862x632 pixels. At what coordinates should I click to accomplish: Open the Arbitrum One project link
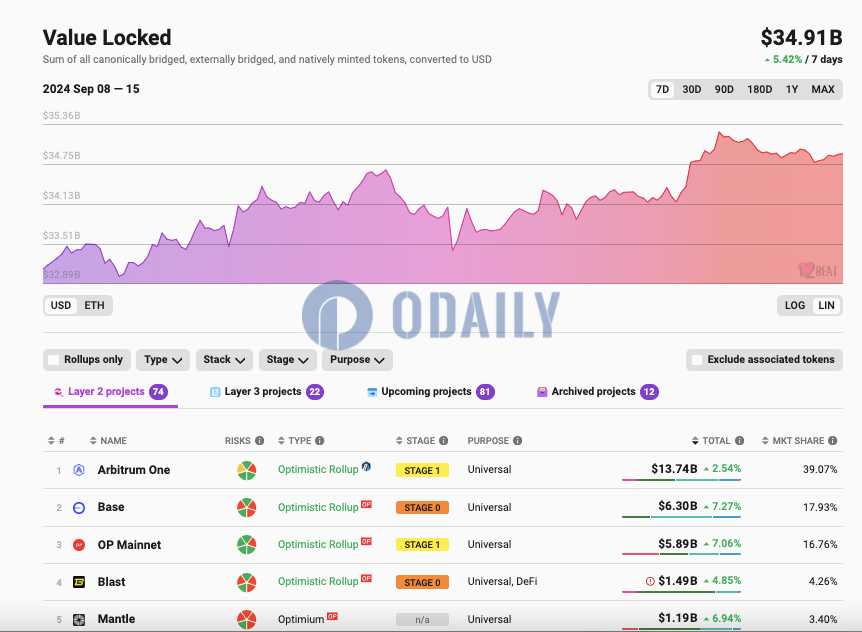click(x=134, y=470)
